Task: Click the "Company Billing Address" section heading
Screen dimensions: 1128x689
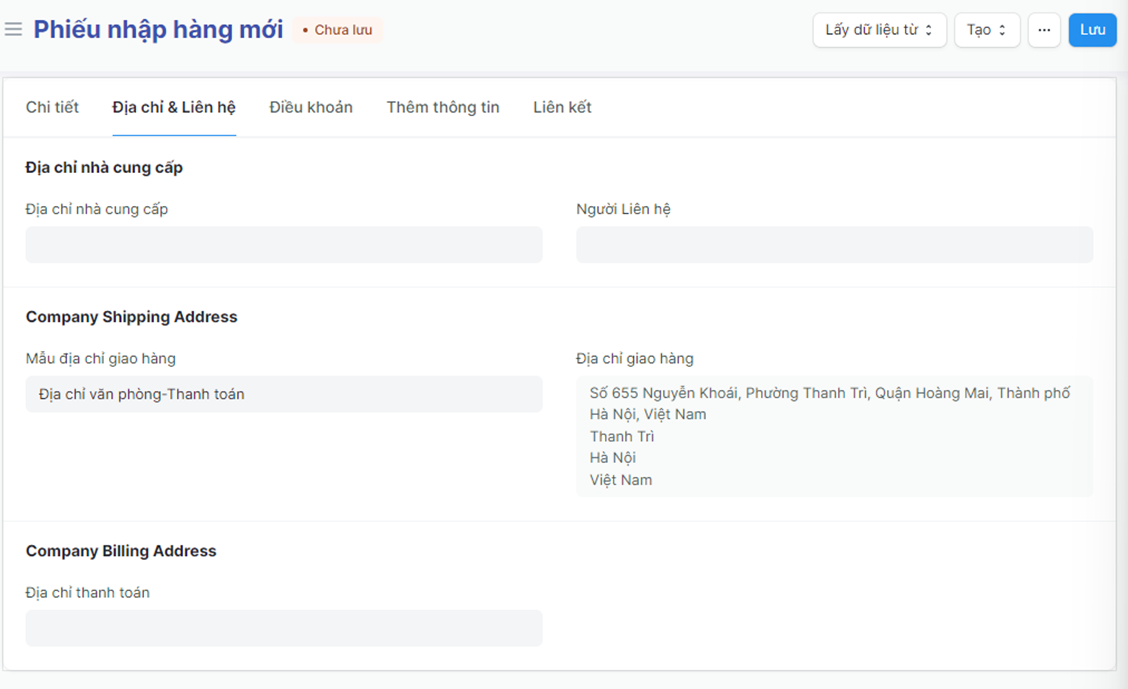Action: click(x=121, y=551)
